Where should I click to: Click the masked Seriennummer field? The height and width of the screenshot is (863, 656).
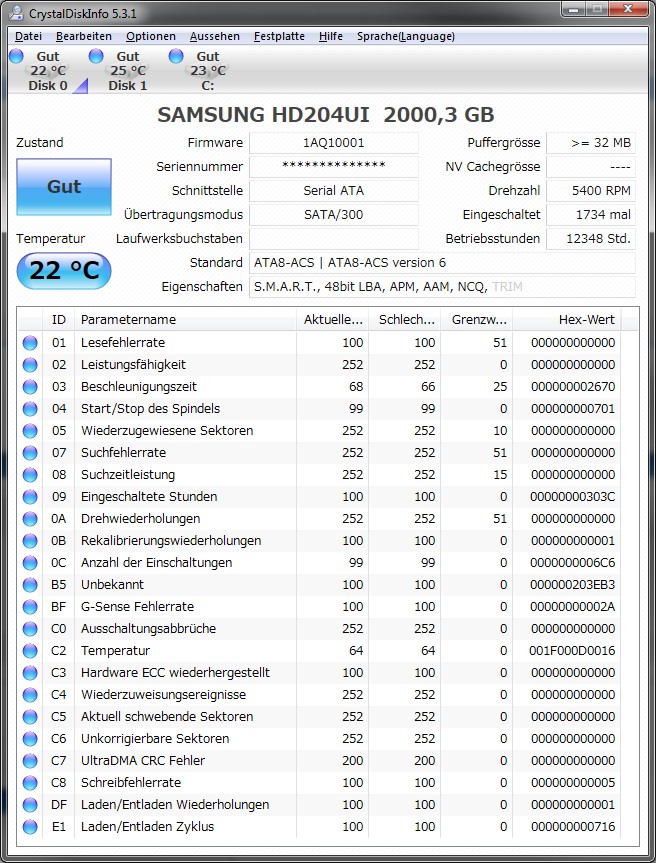coord(334,167)
